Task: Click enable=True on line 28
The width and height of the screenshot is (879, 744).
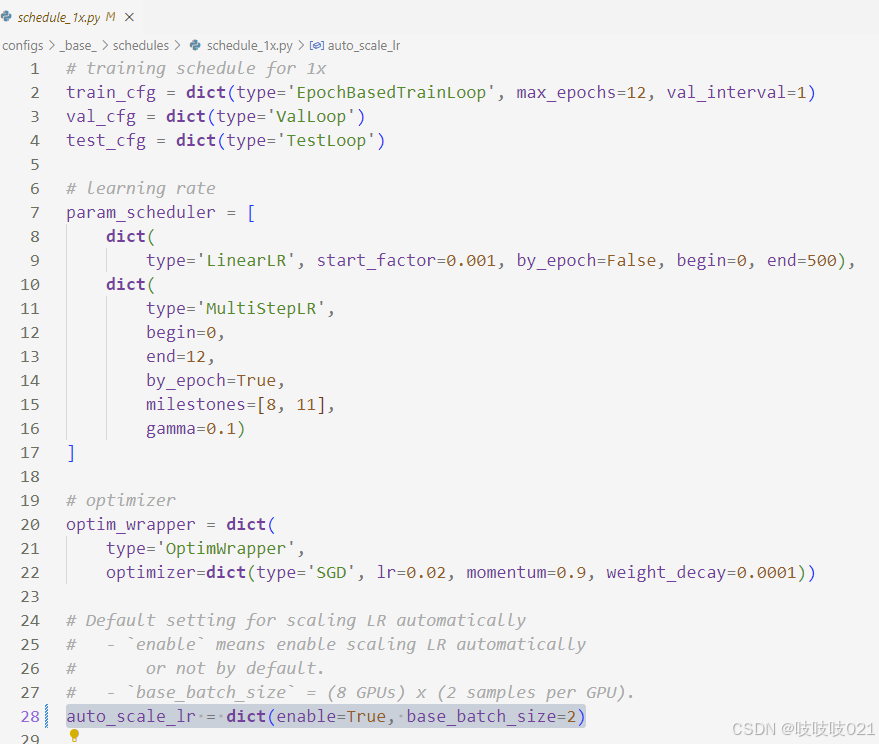Action: pos(331,716)
